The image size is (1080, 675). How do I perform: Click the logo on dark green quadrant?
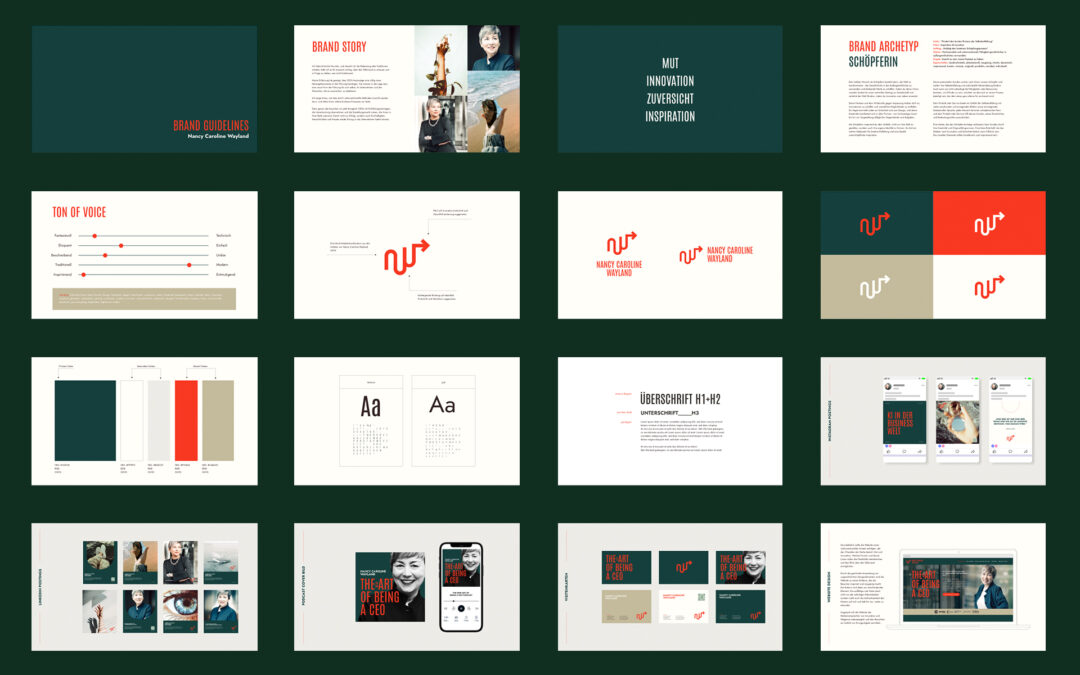tap(875, 223)
